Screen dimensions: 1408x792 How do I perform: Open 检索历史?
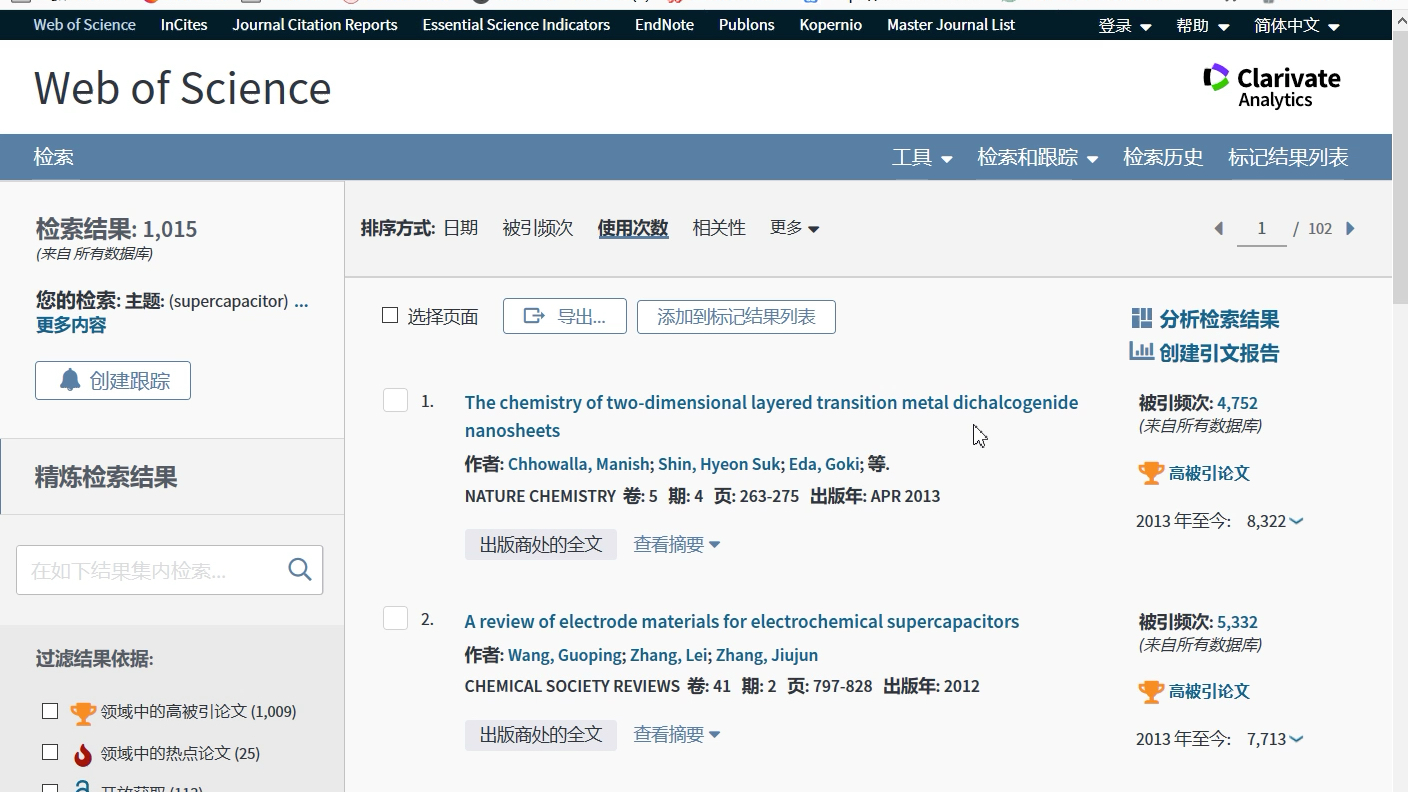point(1163,157)
